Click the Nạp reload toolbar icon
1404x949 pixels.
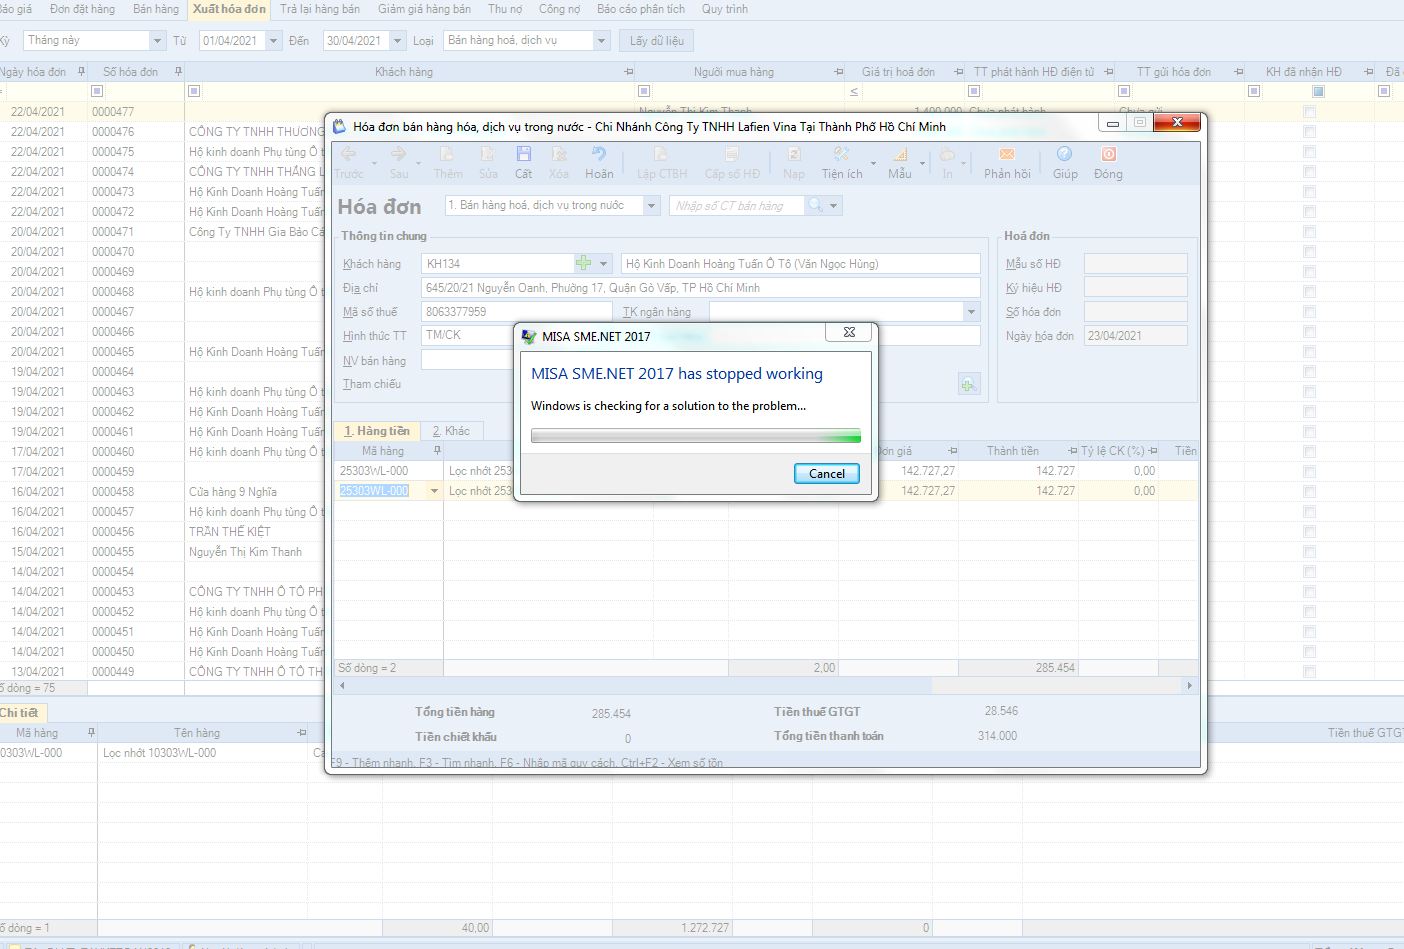[x=794, y=154]
